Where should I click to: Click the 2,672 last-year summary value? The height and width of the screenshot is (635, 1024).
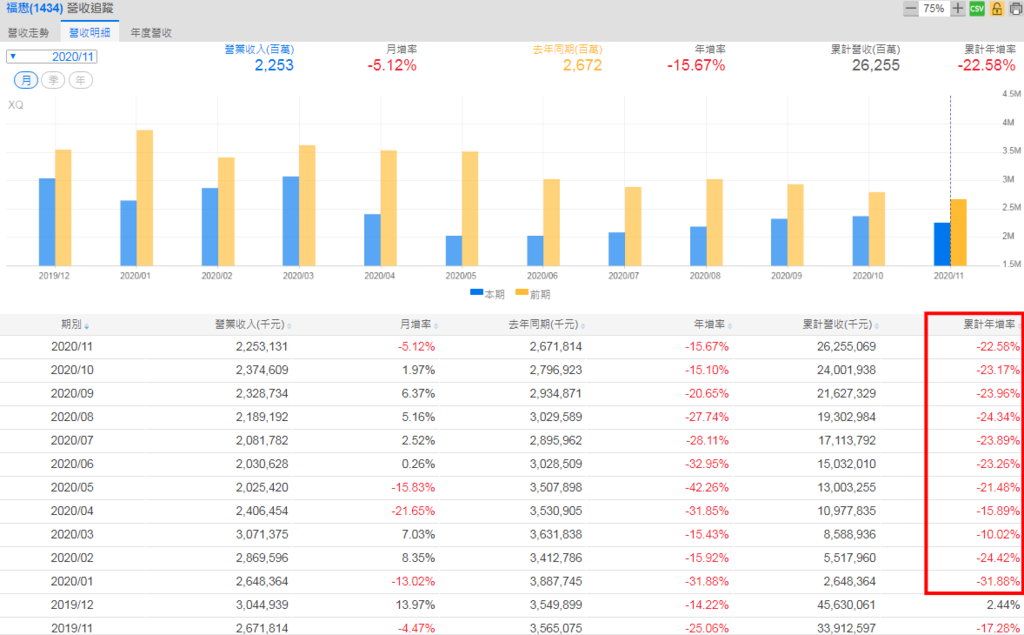583,65
